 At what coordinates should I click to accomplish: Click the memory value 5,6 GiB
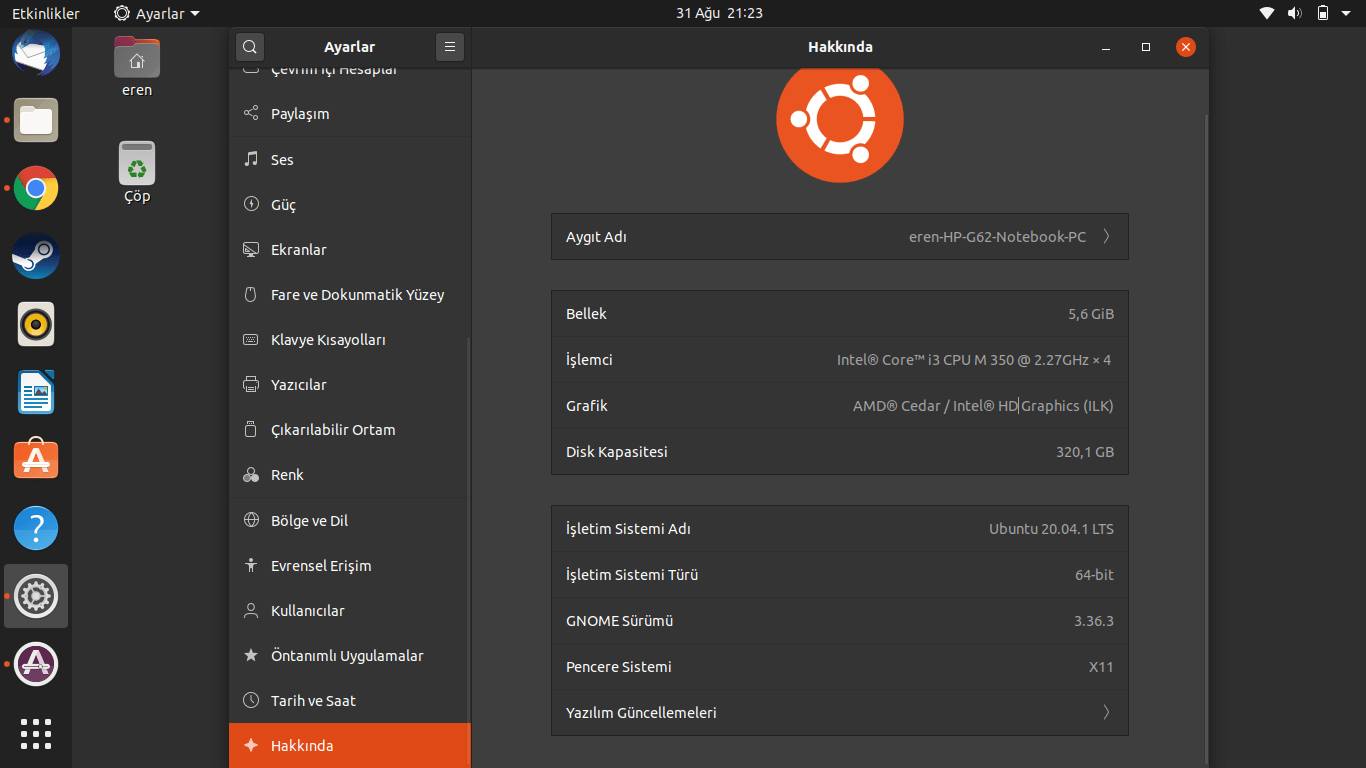[1091, 314]
